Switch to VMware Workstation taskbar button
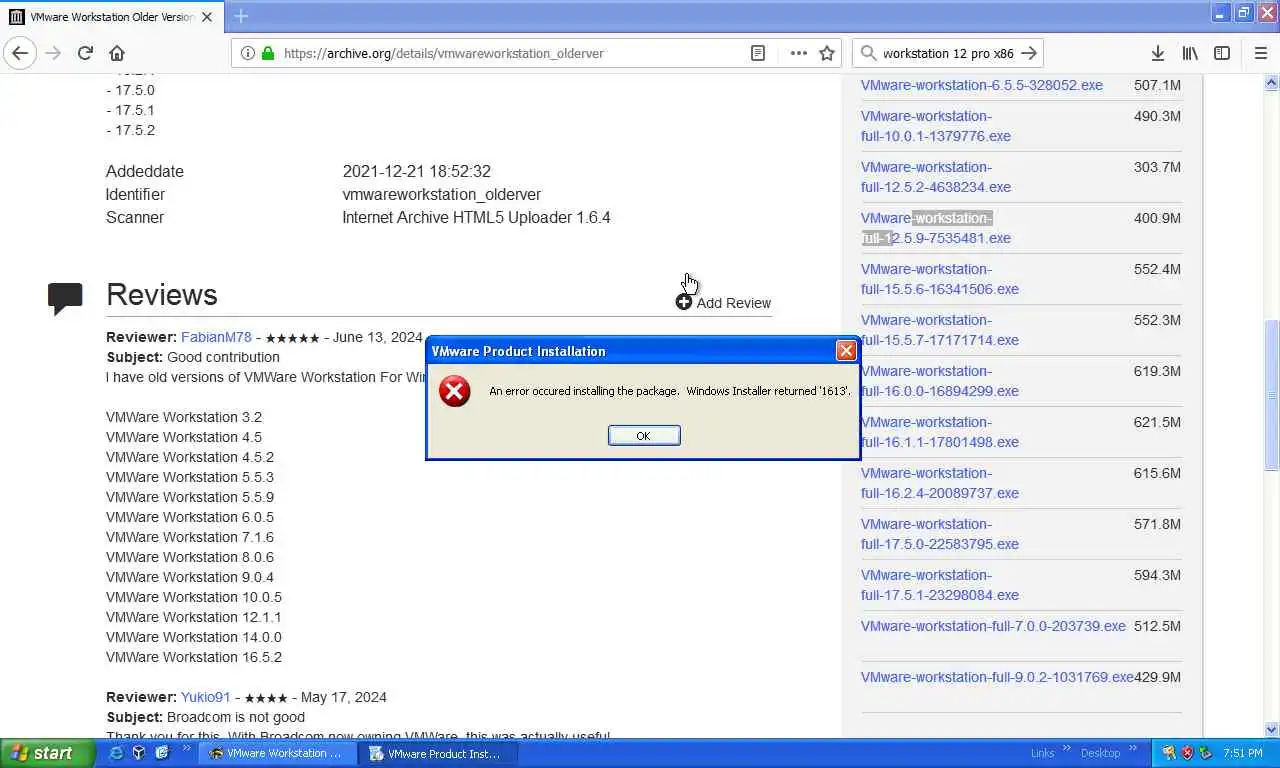 click(276, 753)
